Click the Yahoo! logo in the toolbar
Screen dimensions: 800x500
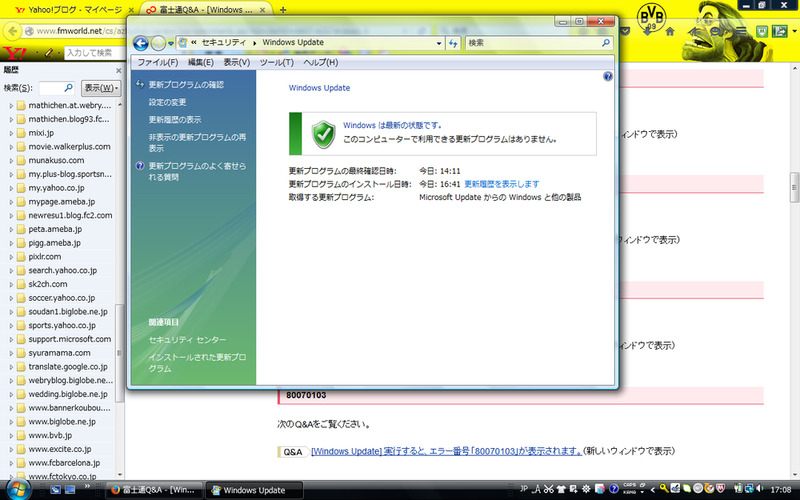pos(14,53)
